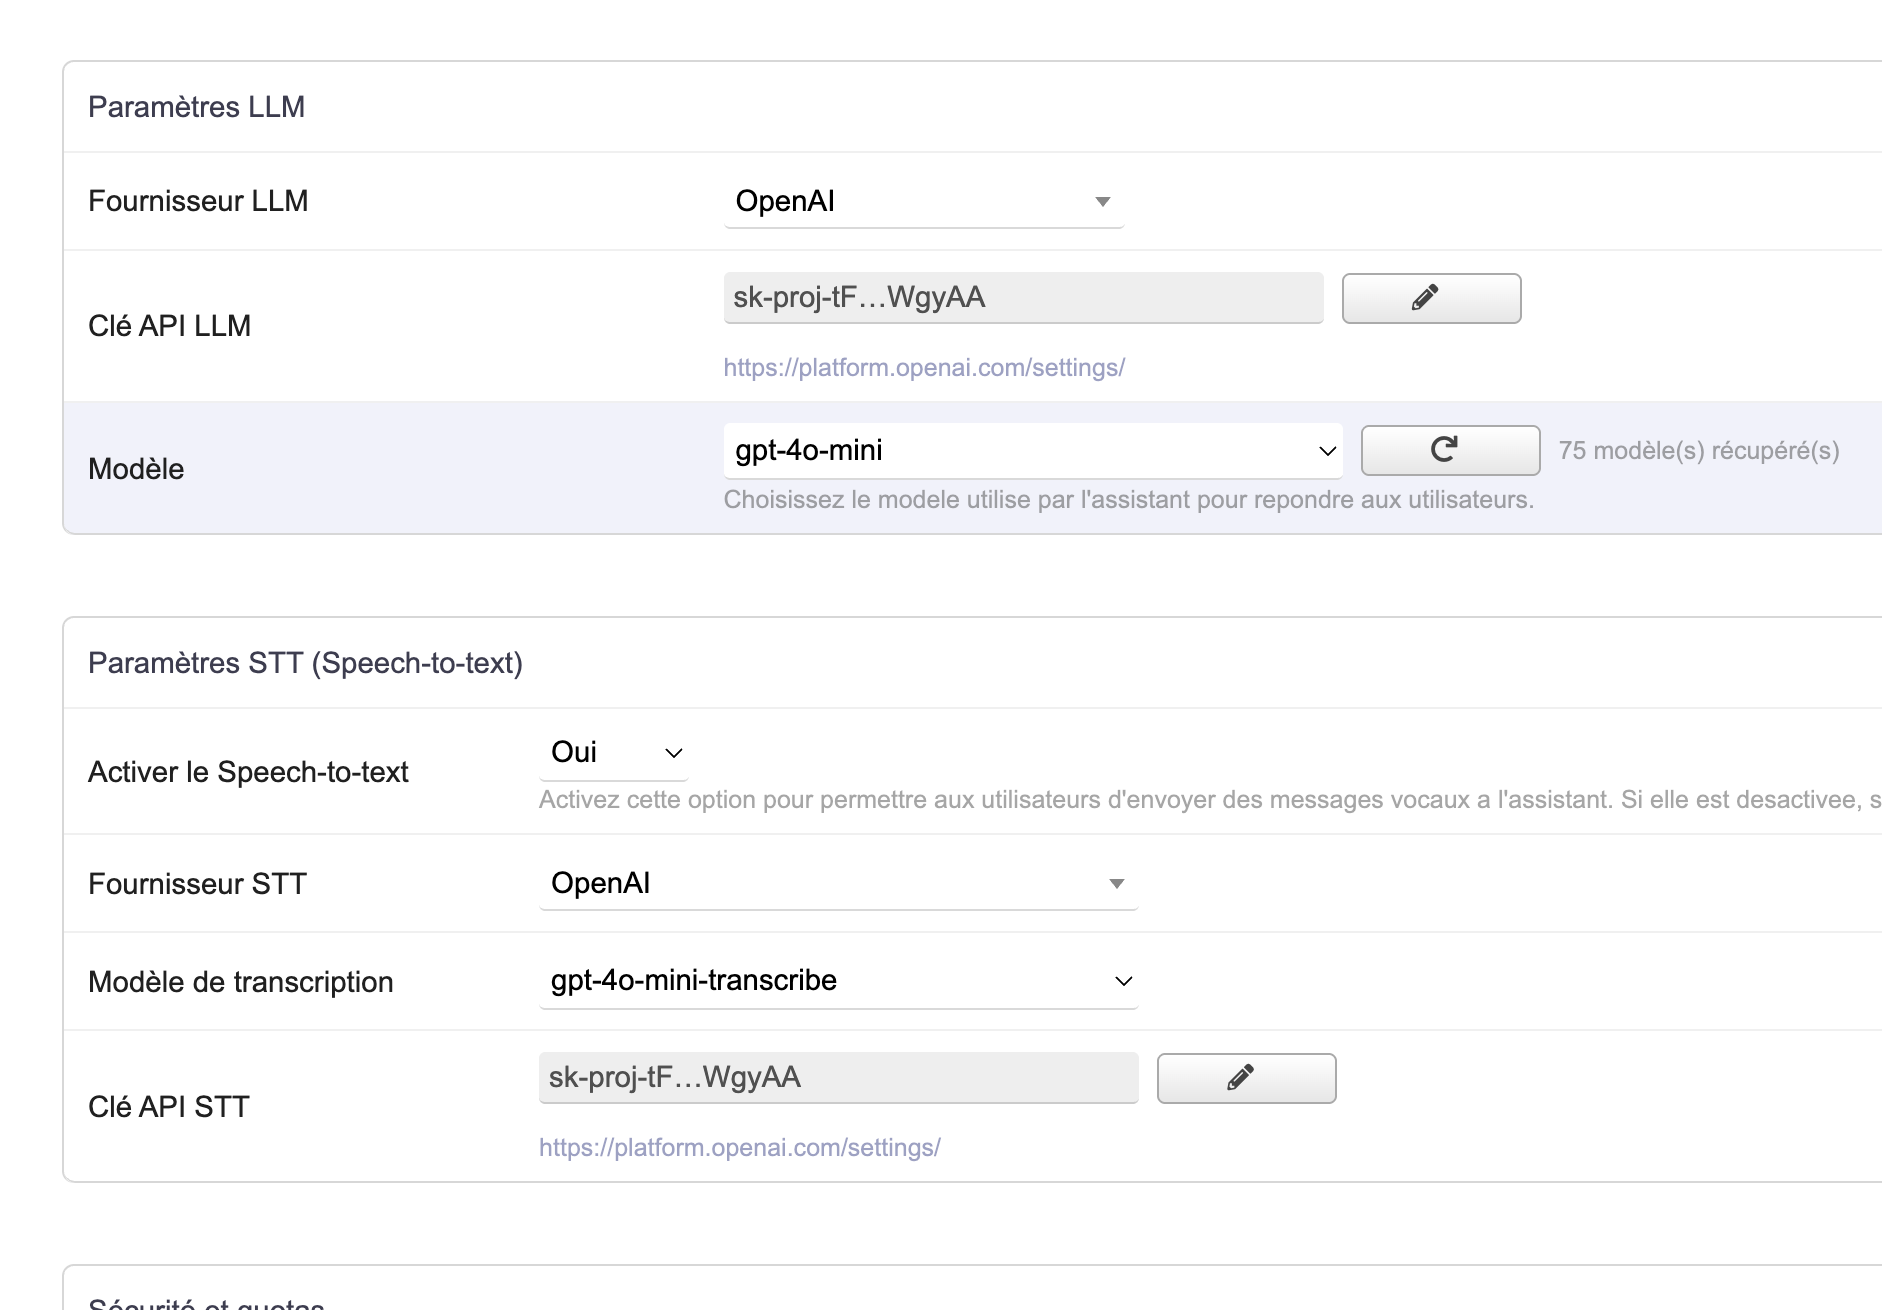
Task: Click the Paramètres STT (Speech-to-text) header
Action: click(x=305, y=663)
